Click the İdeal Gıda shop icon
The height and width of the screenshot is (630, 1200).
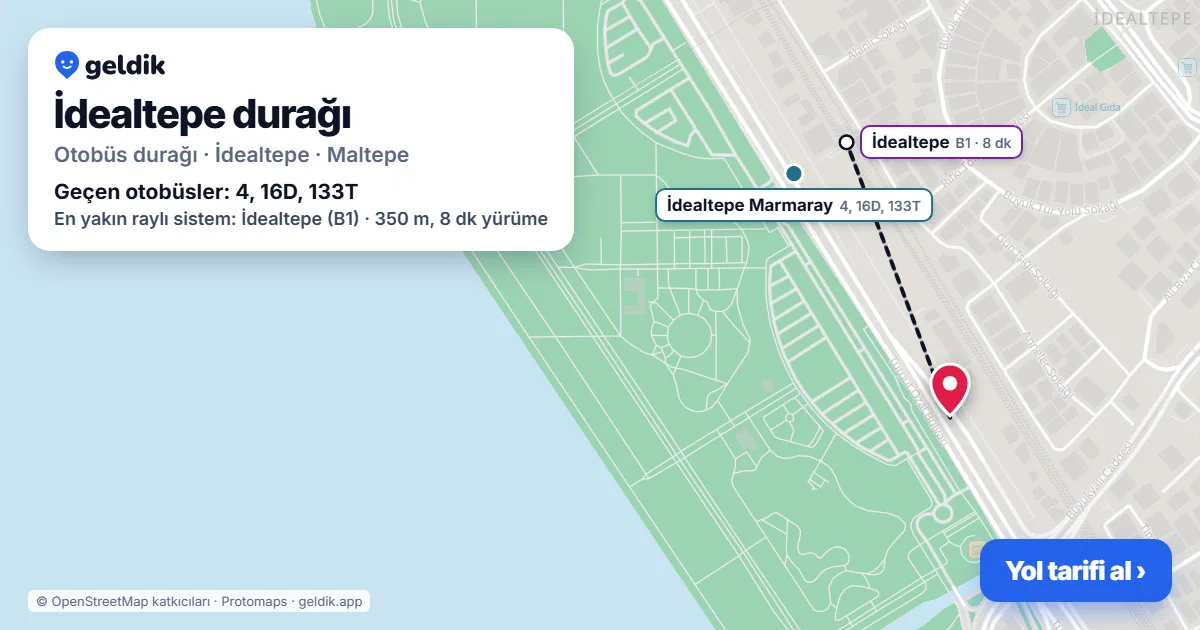1061,107
